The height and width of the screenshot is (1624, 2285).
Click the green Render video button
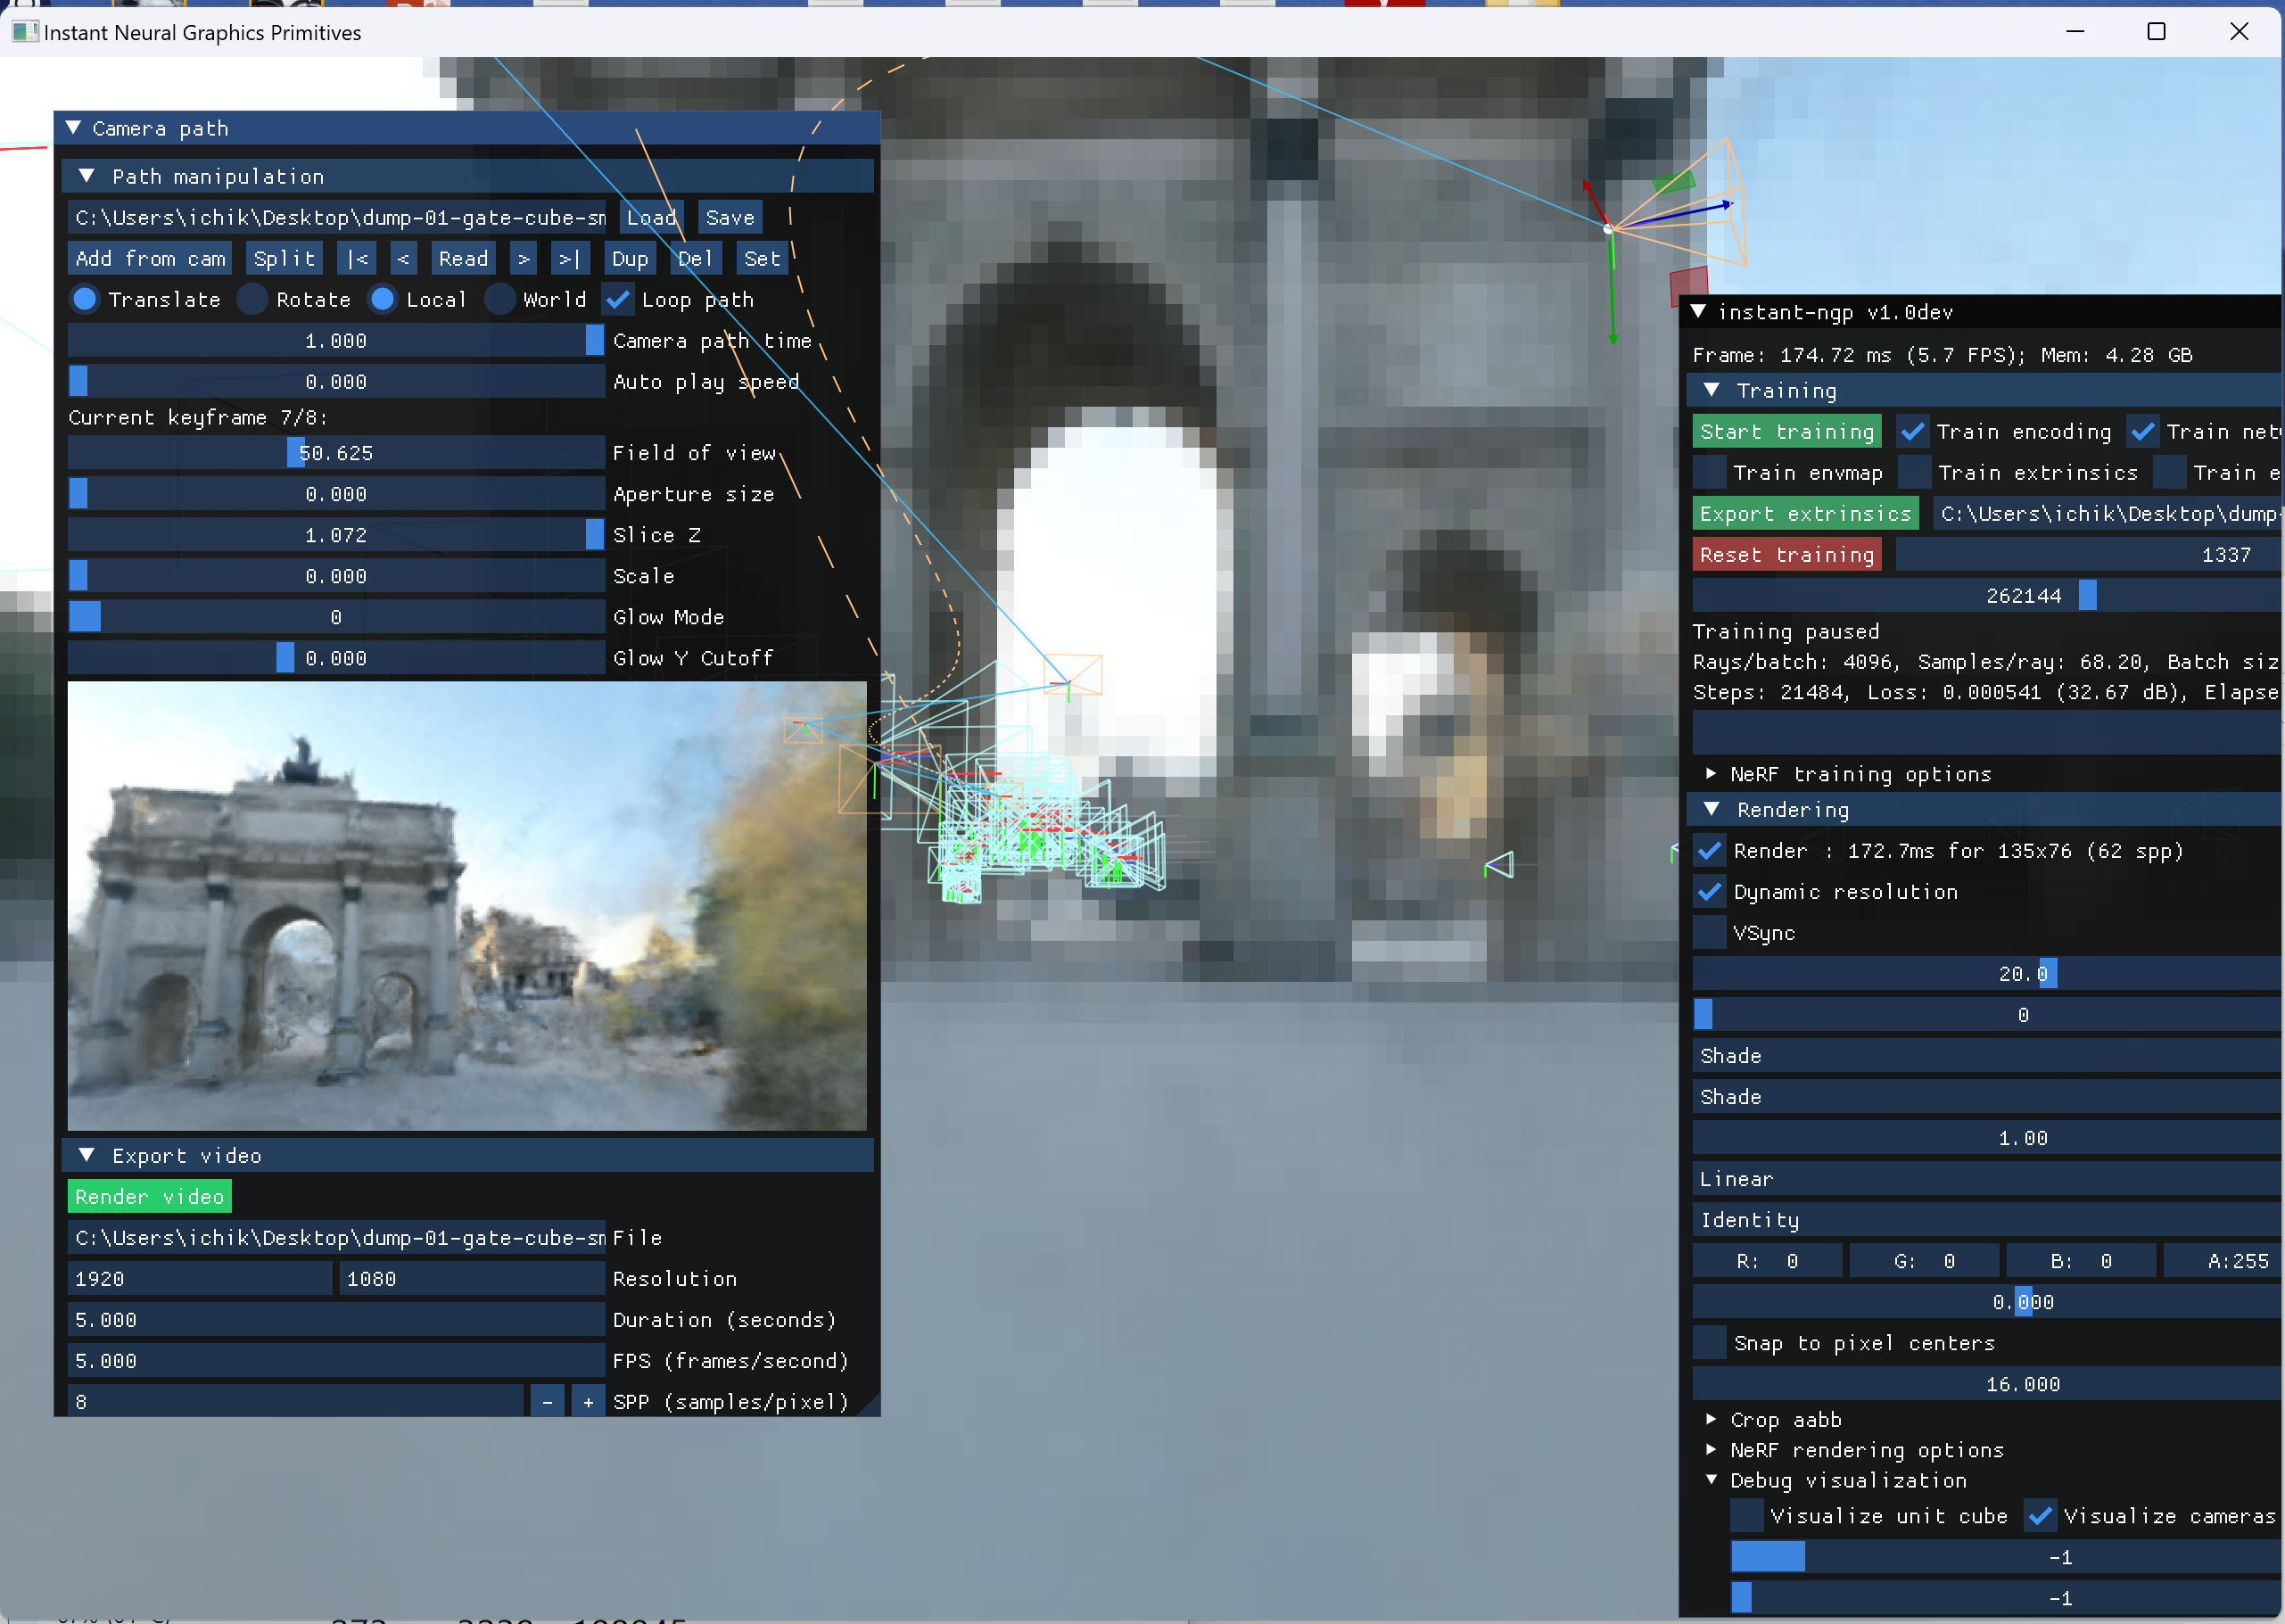150,1197
